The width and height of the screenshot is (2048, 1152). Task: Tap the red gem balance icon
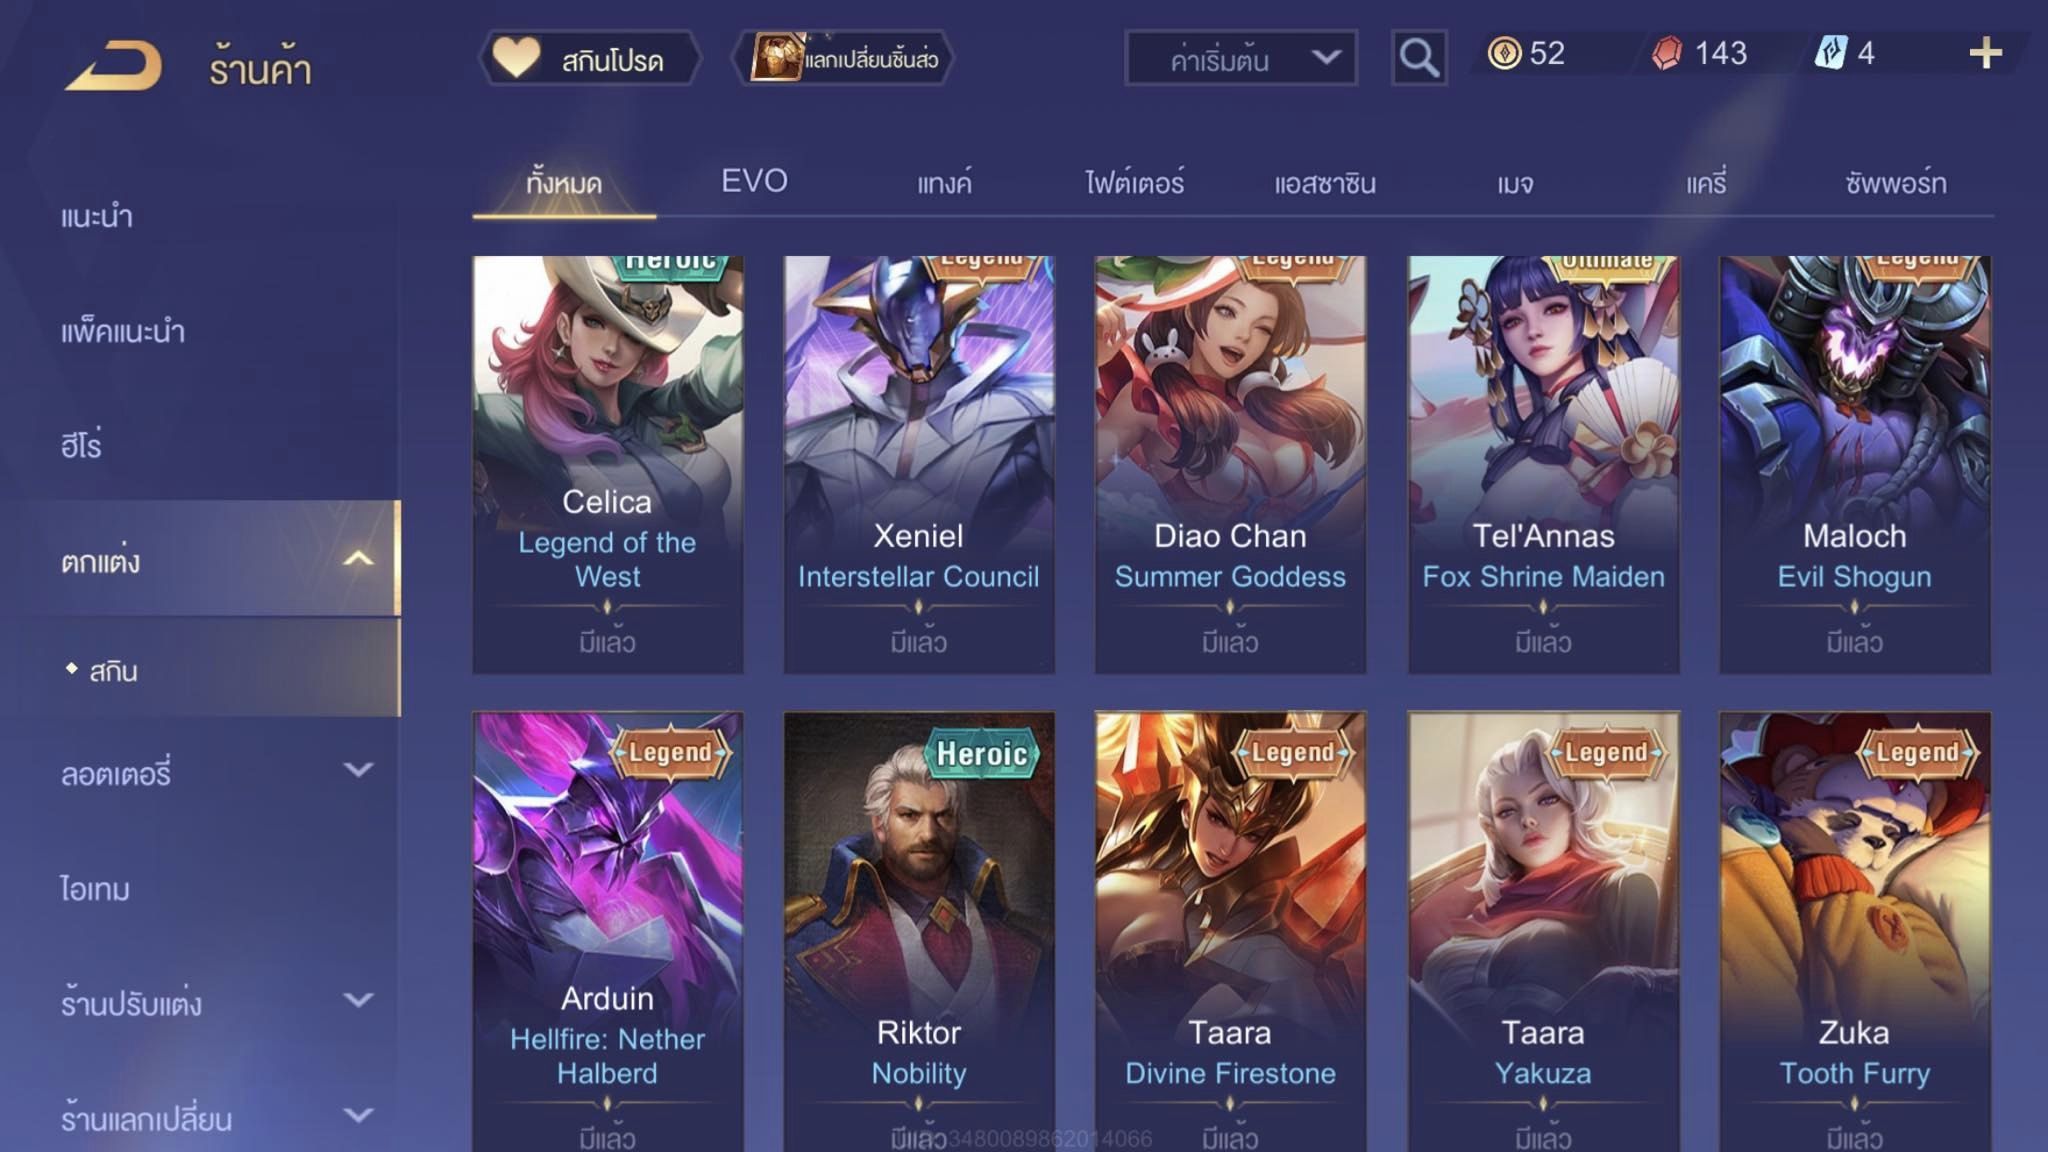point(1666,53)
